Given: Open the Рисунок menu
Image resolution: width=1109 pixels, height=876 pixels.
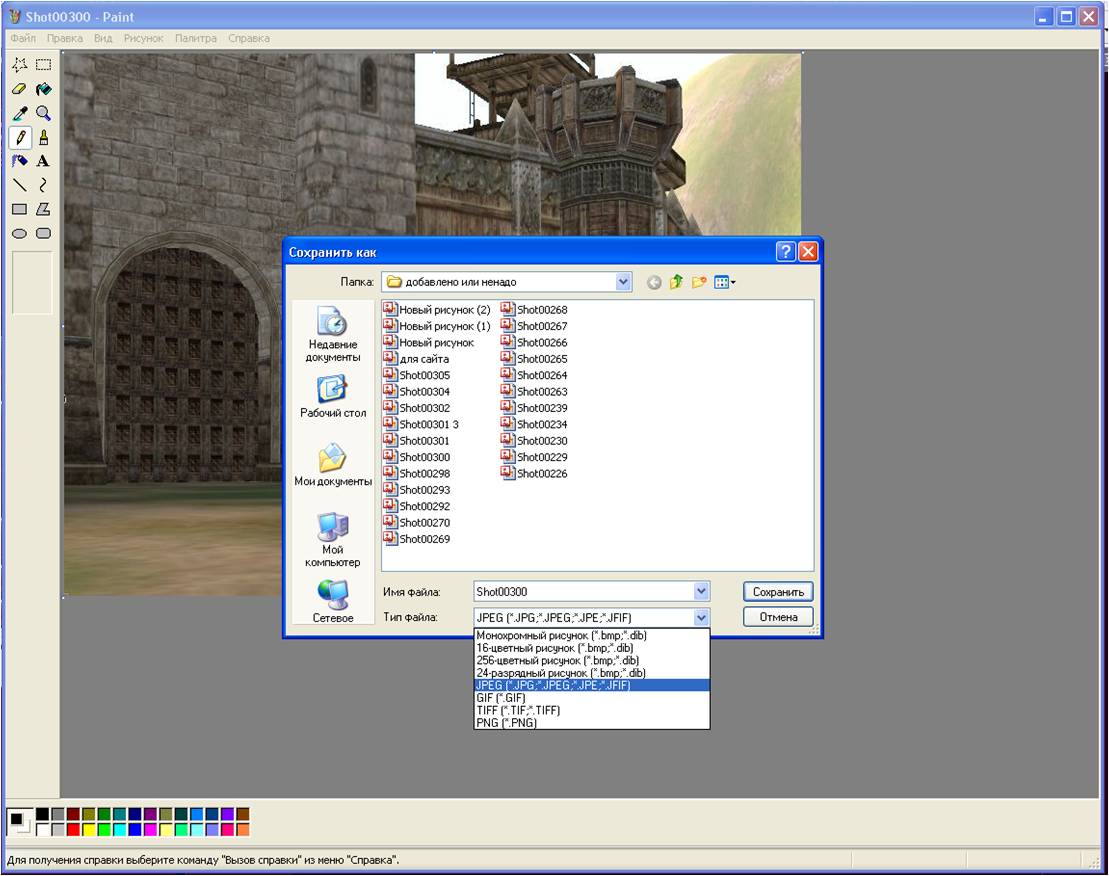Looking at the screenshot, I should [144, 38].
